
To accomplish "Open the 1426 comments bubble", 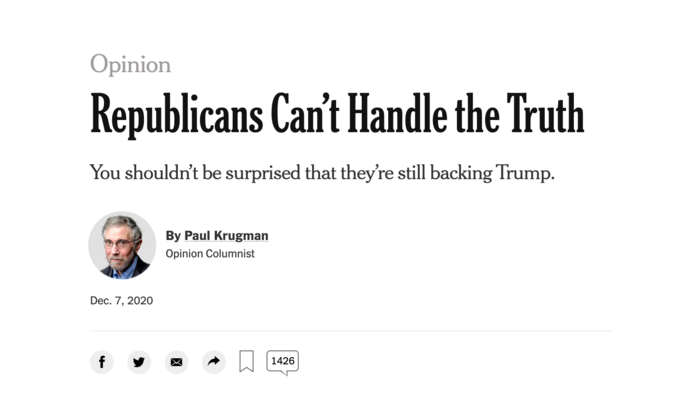I will pyautogui.click(x=282, y=361).
